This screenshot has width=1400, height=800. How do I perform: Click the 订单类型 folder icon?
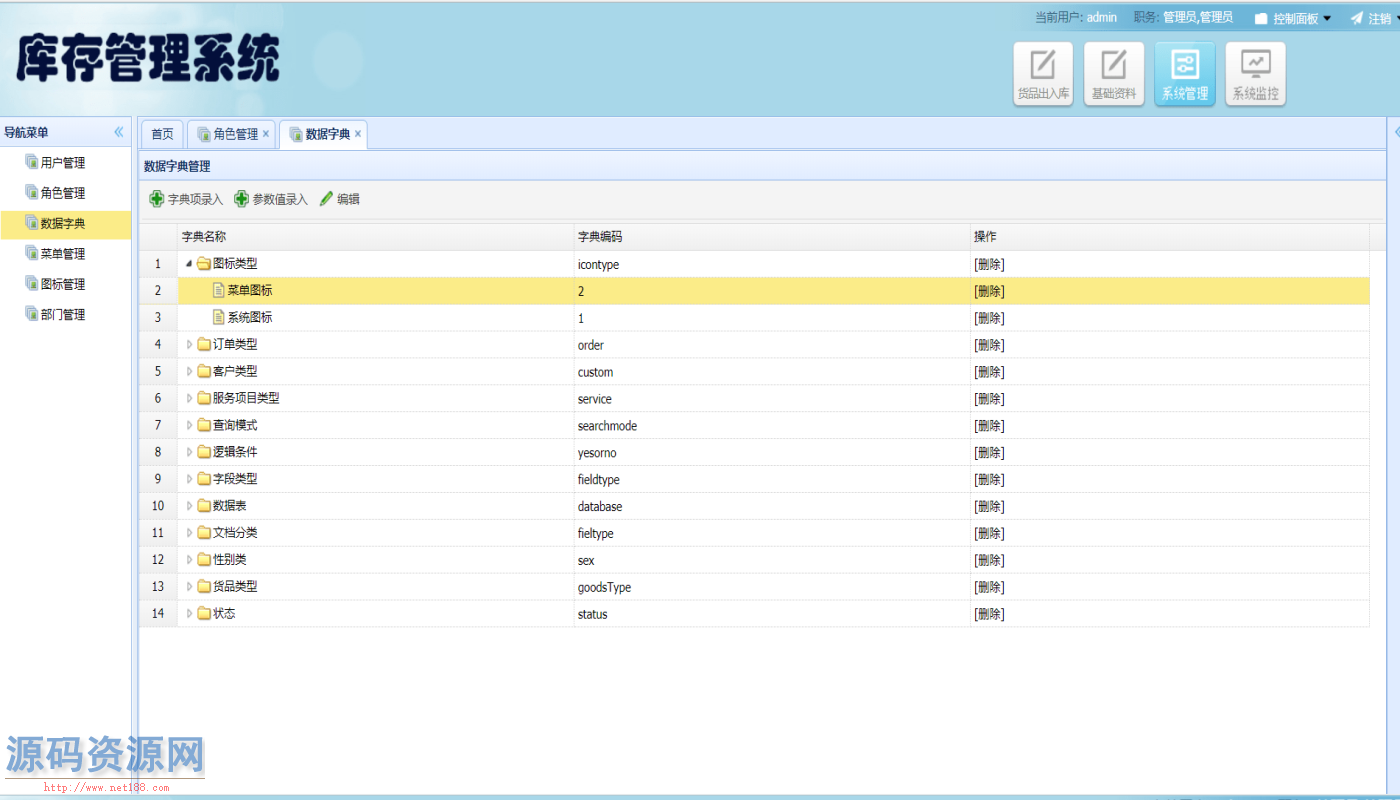coord(204,345)
